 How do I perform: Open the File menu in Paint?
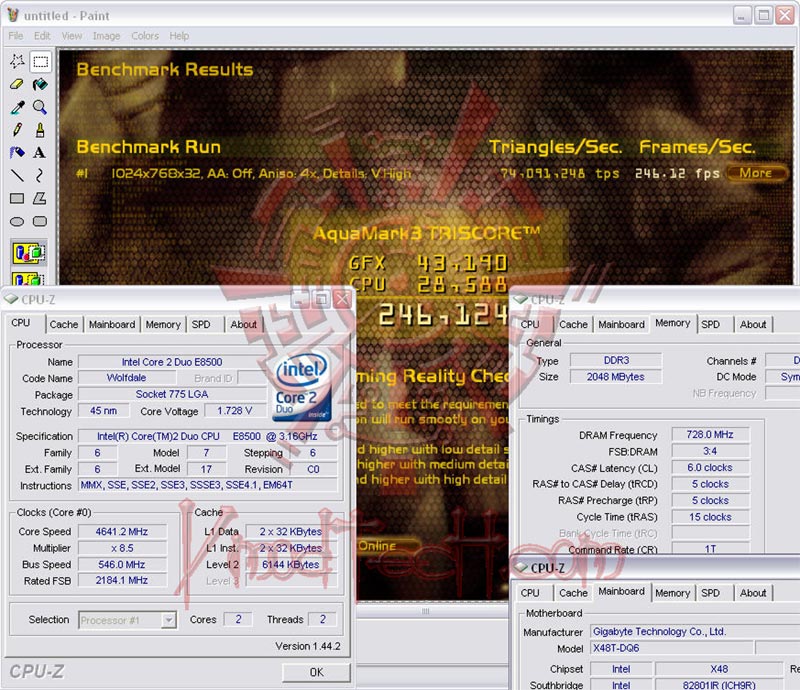pyautogui.click(x=16, y=36)
